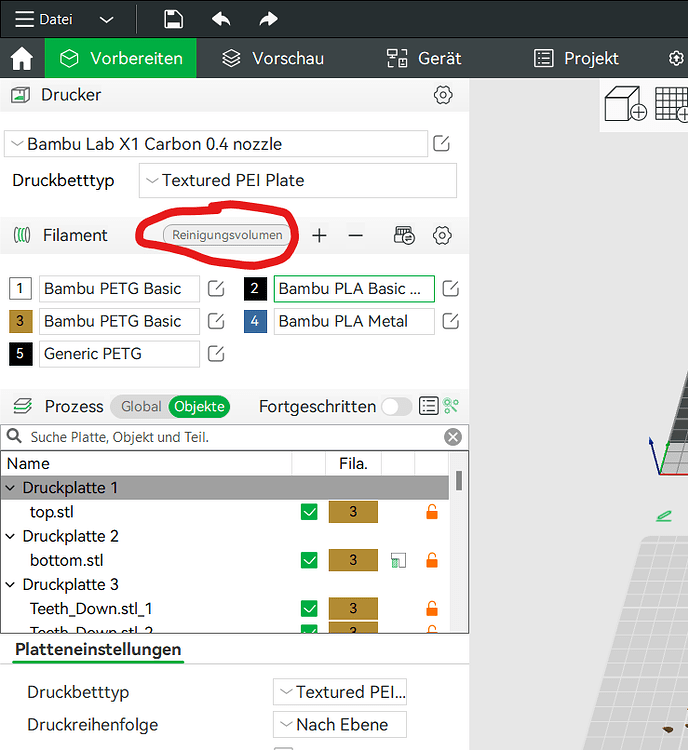Open Druckreihenfolge dropdown Nach Ebene
The image size is (688, 750).
(340, 725)
